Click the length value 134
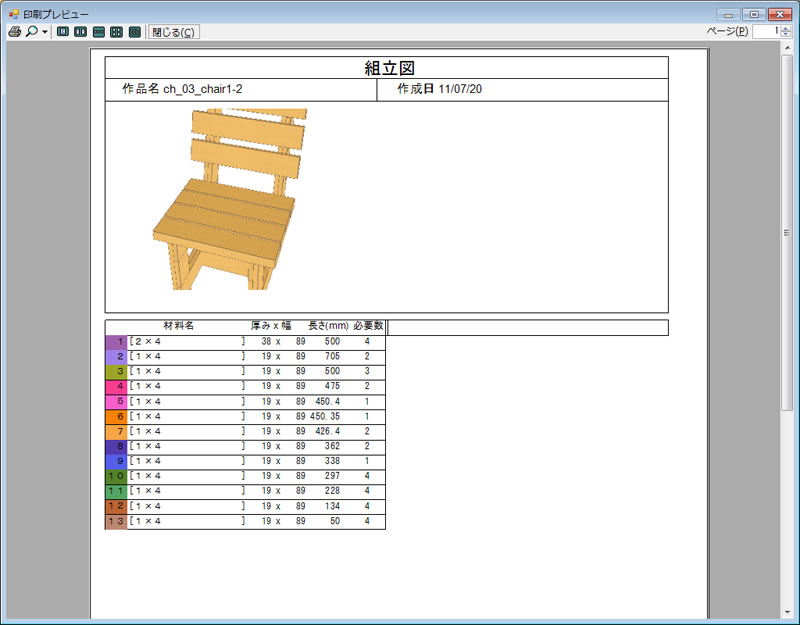Screen dimensions: 800x625 tap(332, 506)
